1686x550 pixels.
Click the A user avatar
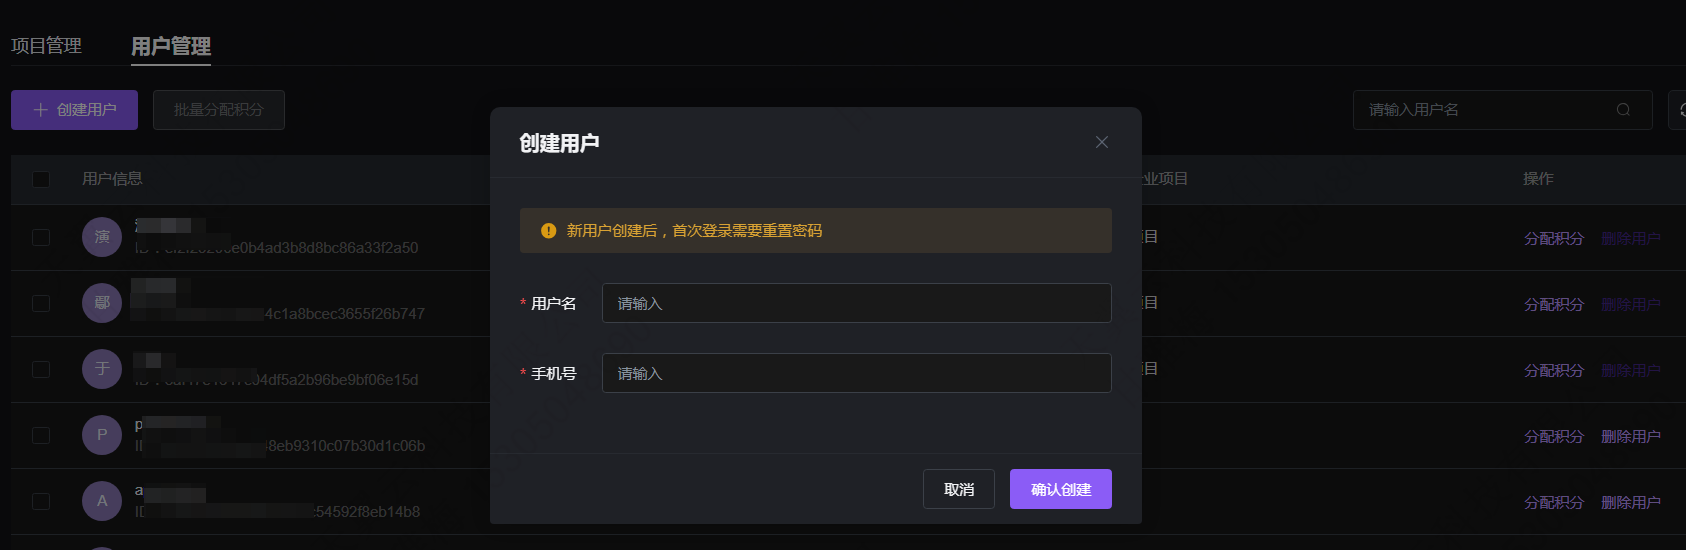click(102, 501)
